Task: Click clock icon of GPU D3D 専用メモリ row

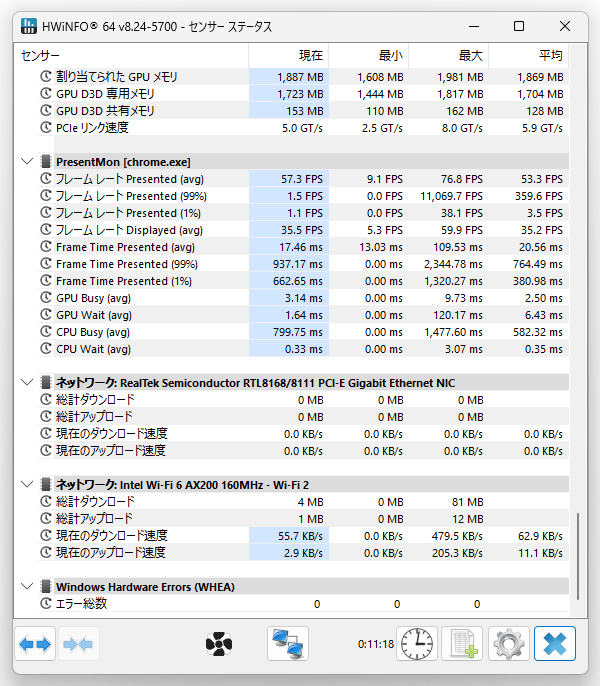Action: [46, 94]
